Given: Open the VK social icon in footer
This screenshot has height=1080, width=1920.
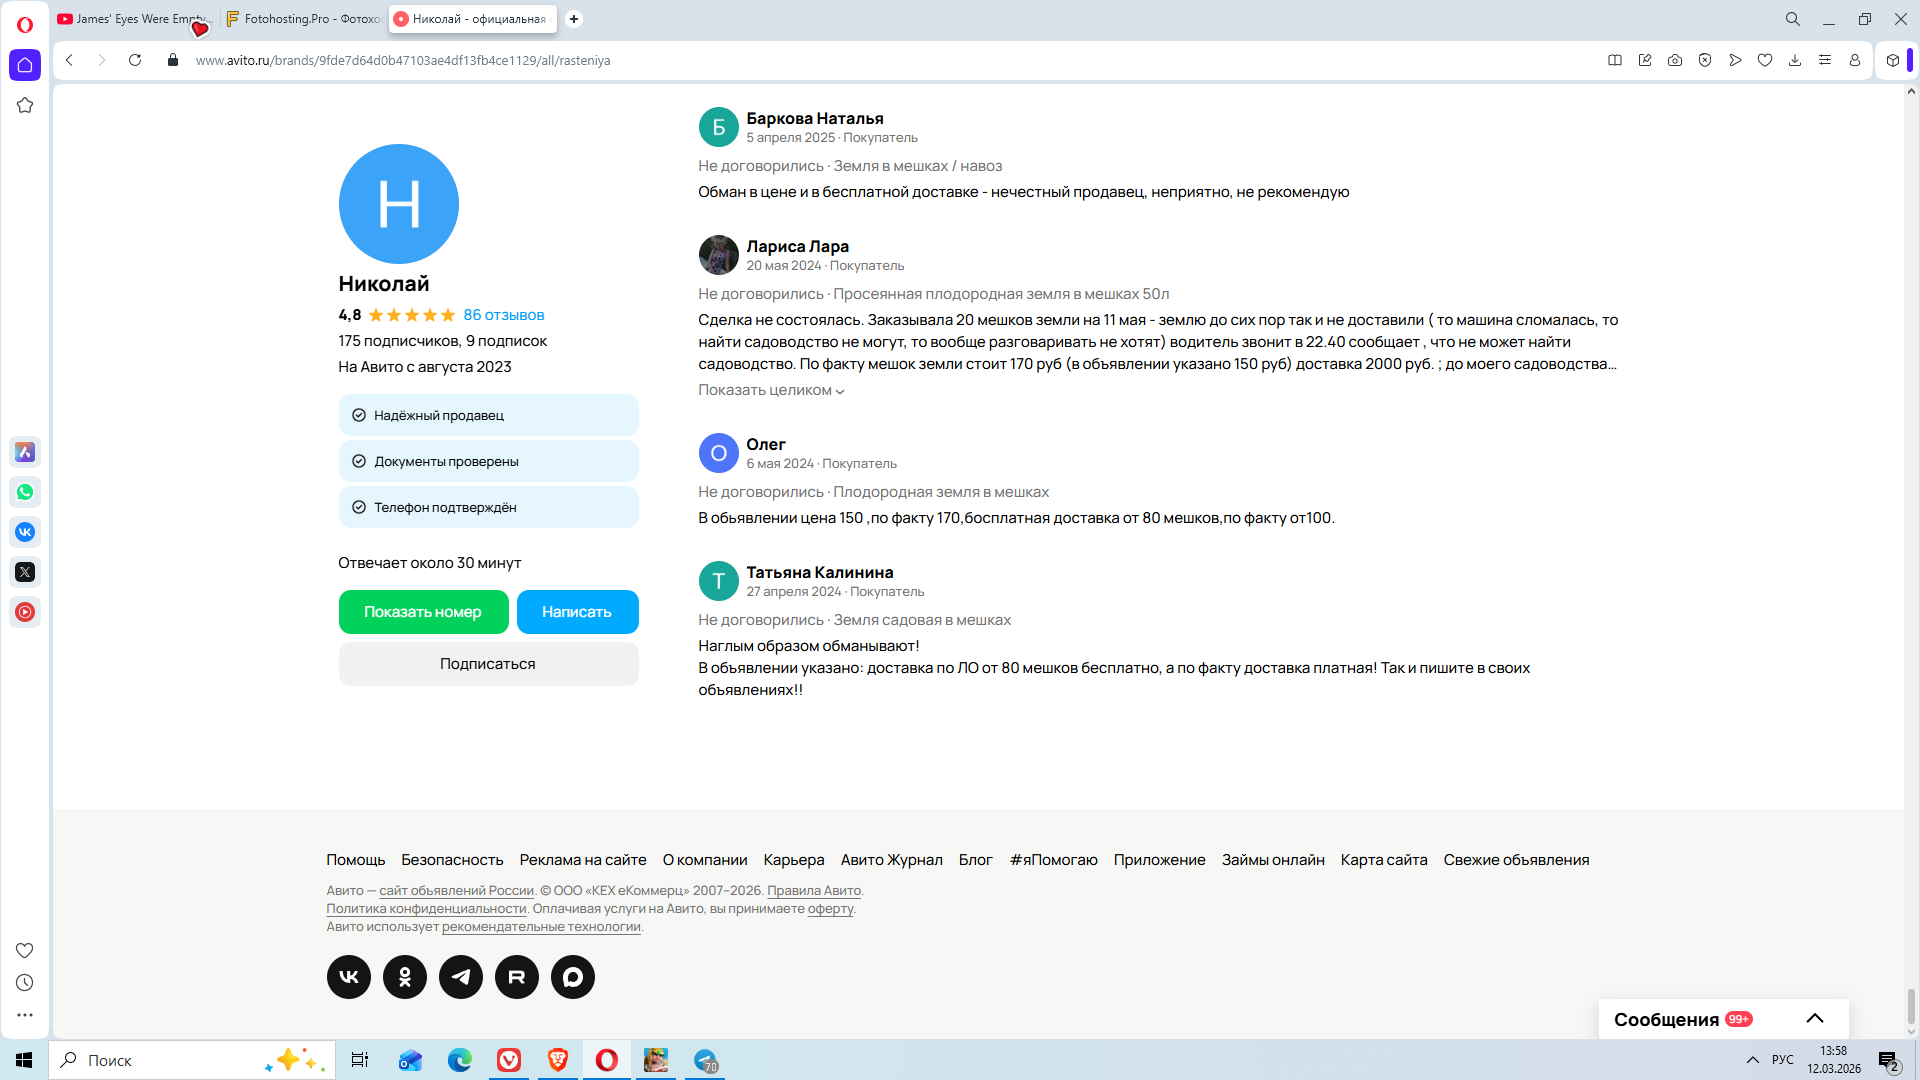Looking at the screenshot, I should click(x=348, y=977).
